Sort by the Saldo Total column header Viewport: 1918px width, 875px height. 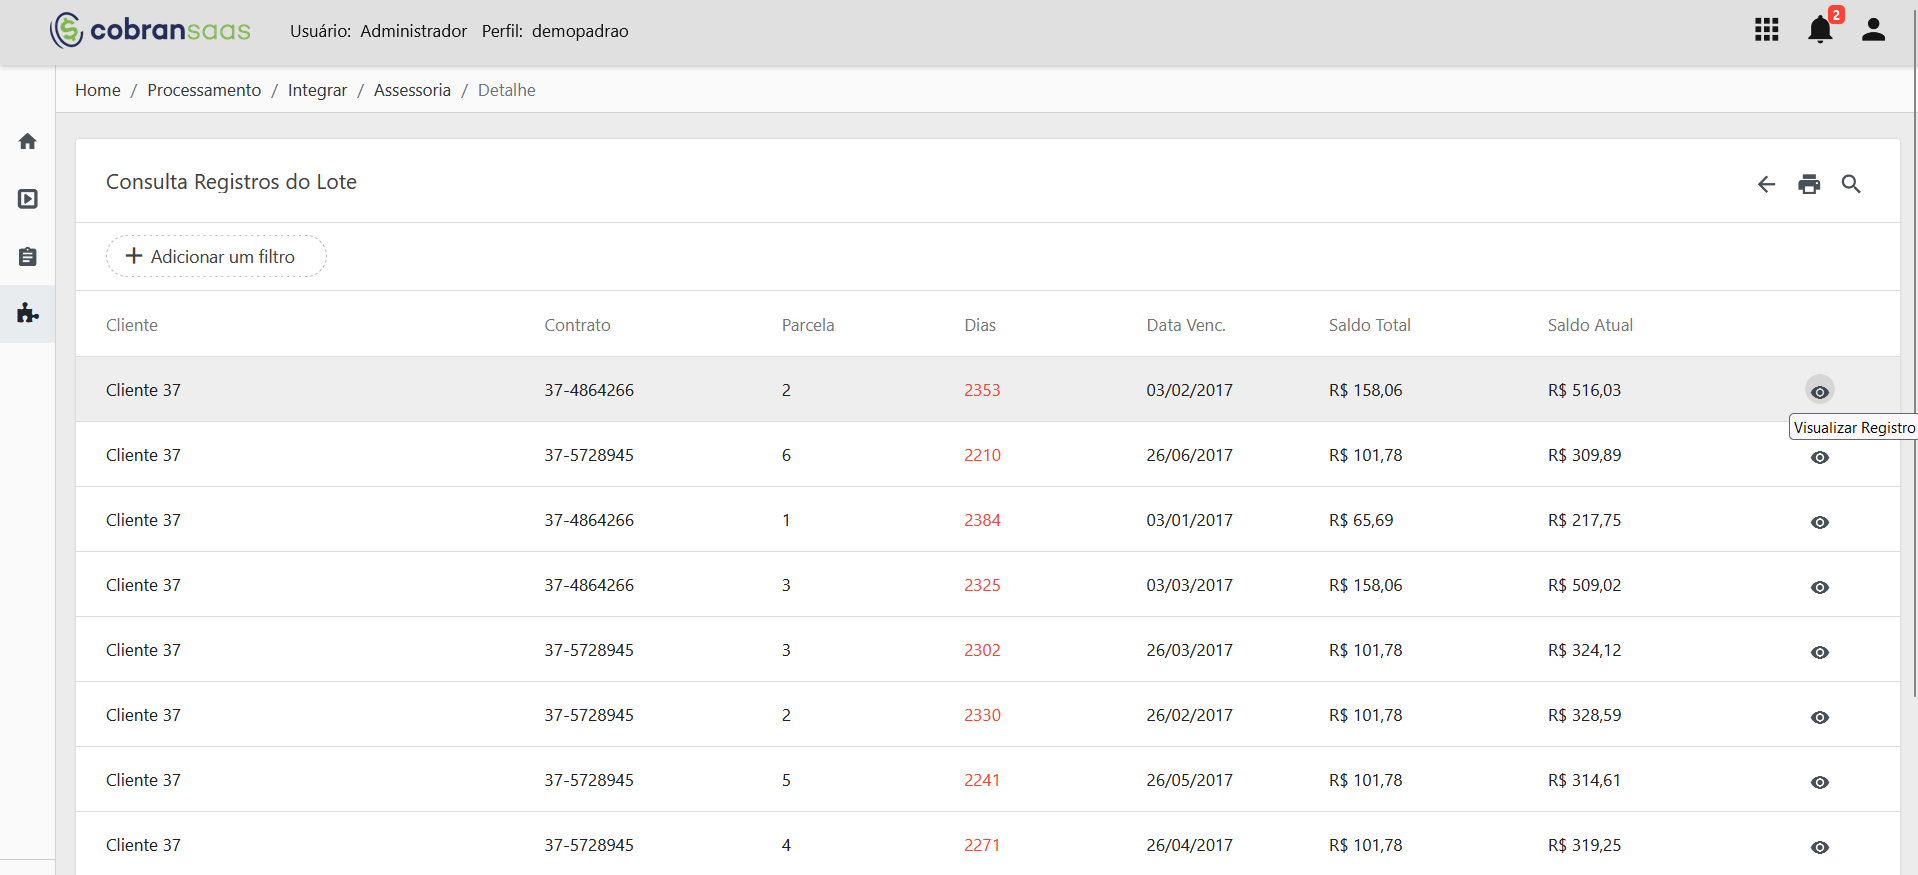coord(1369,325)
